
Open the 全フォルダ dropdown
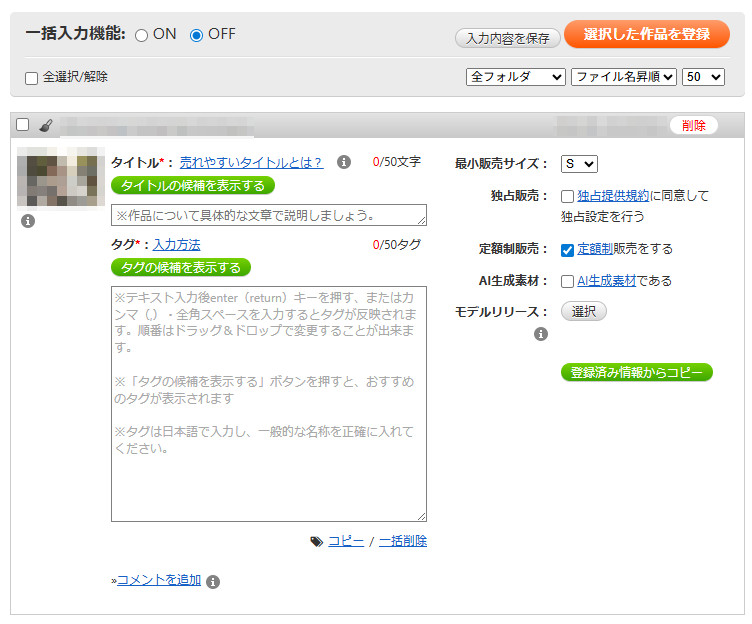tap(515, 77)
